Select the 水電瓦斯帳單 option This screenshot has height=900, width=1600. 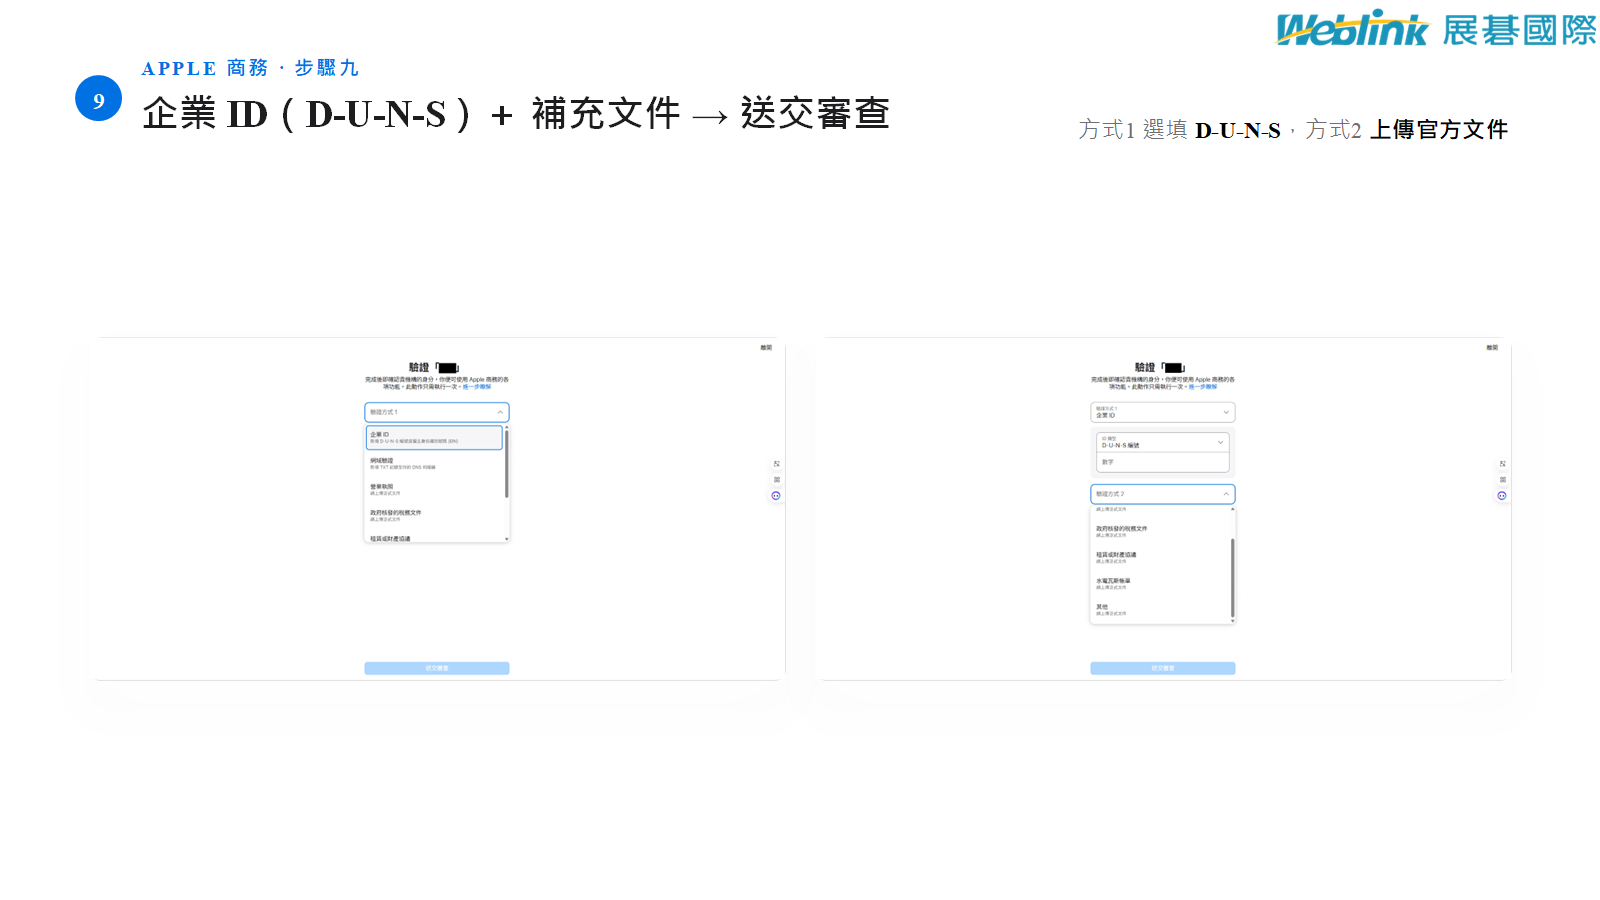[1160, 584]
